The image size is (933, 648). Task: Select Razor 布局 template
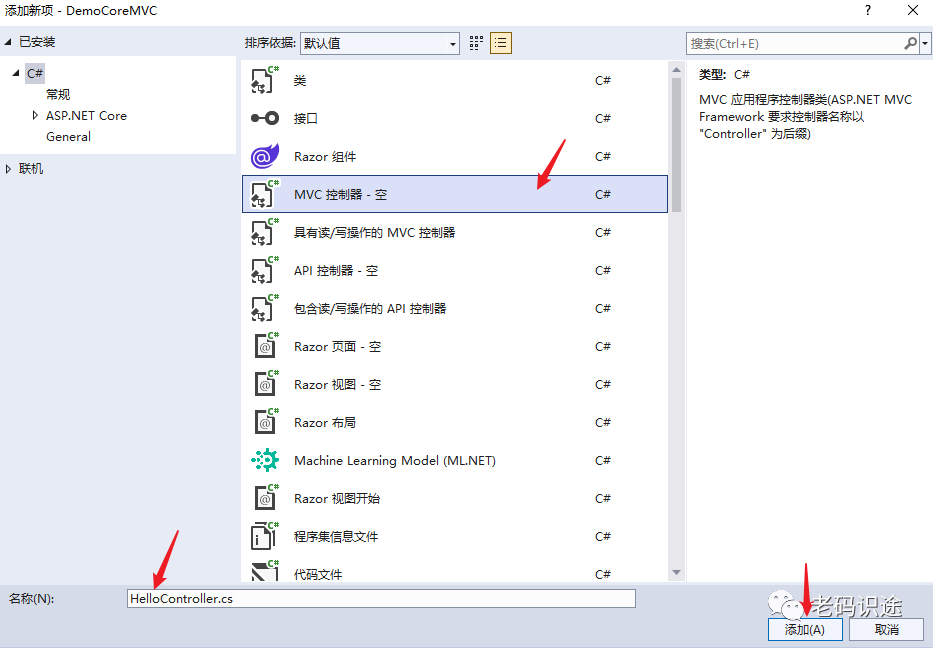[455, 422]
